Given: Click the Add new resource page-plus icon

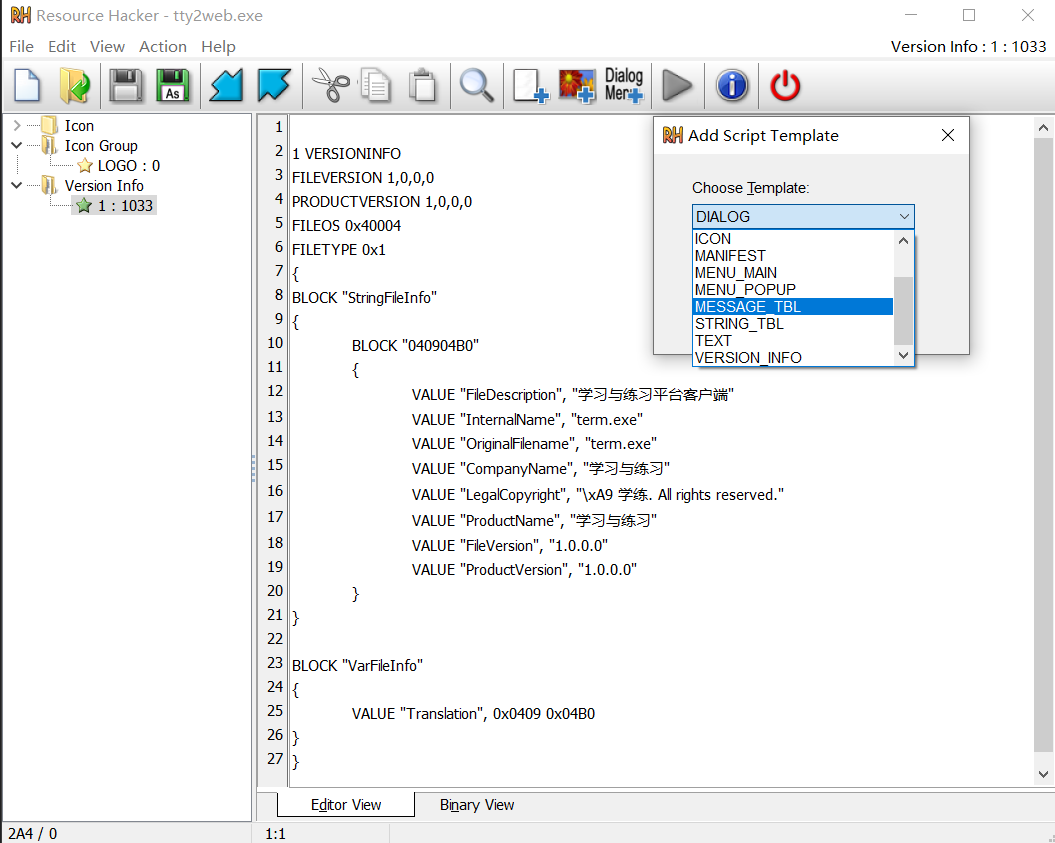Looking at the screenshot, I should 530,86.
